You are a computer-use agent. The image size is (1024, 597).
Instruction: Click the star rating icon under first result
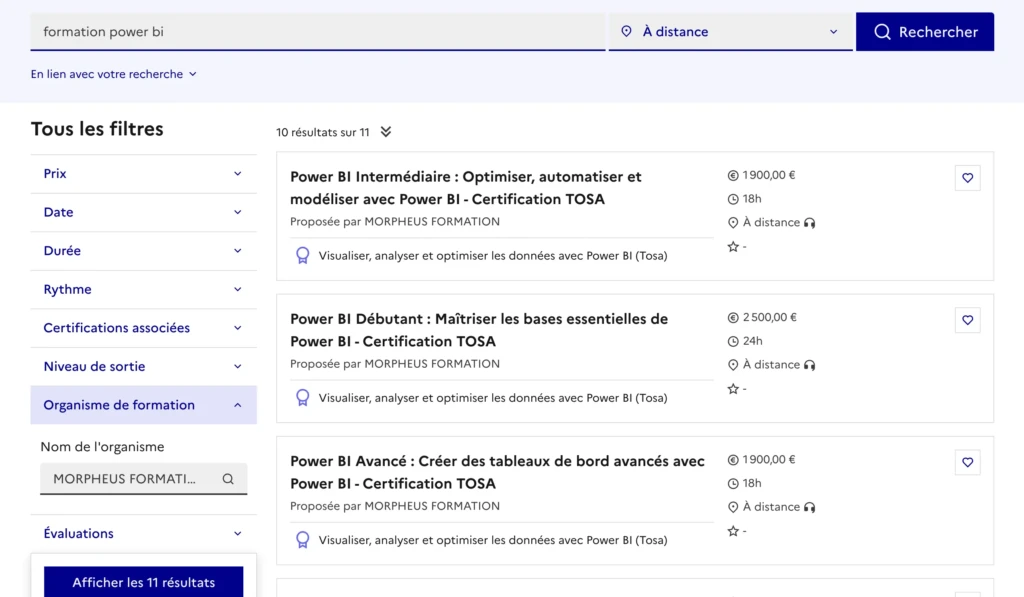[x=731, y=245]
